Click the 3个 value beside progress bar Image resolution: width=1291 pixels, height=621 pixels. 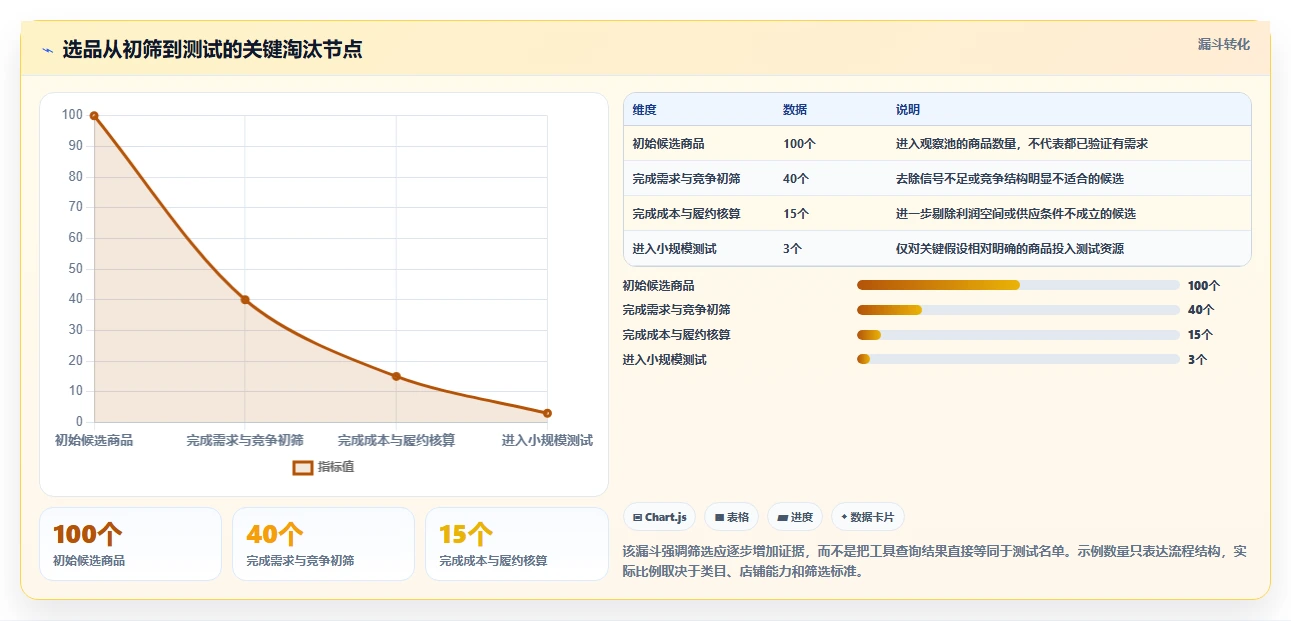point(1197,359)
